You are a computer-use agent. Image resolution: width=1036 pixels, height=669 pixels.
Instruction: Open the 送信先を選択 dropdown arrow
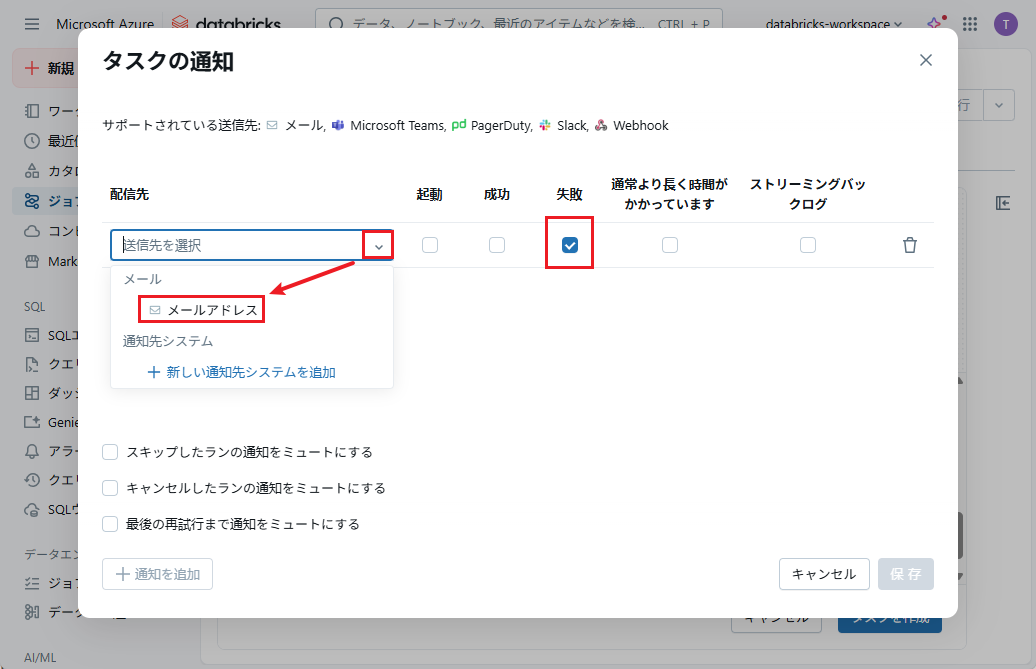tap(379, 246)
